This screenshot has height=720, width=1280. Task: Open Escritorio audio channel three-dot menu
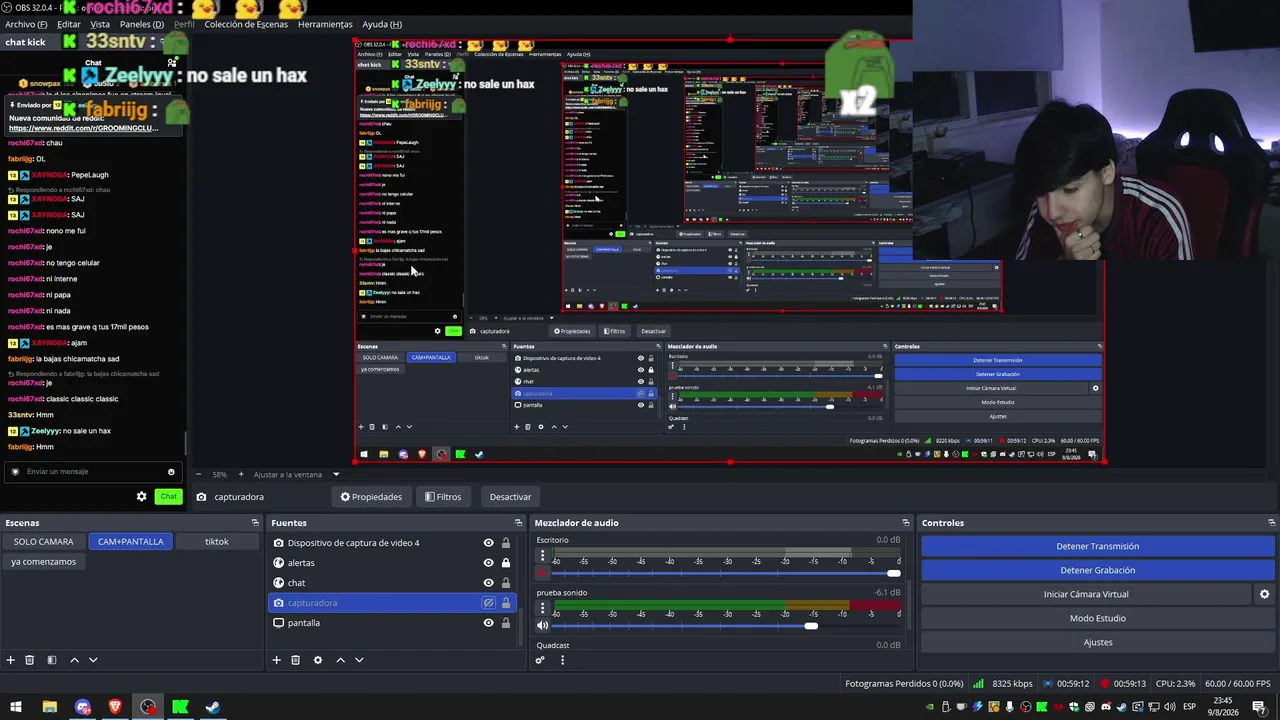[x=543, y=556]
